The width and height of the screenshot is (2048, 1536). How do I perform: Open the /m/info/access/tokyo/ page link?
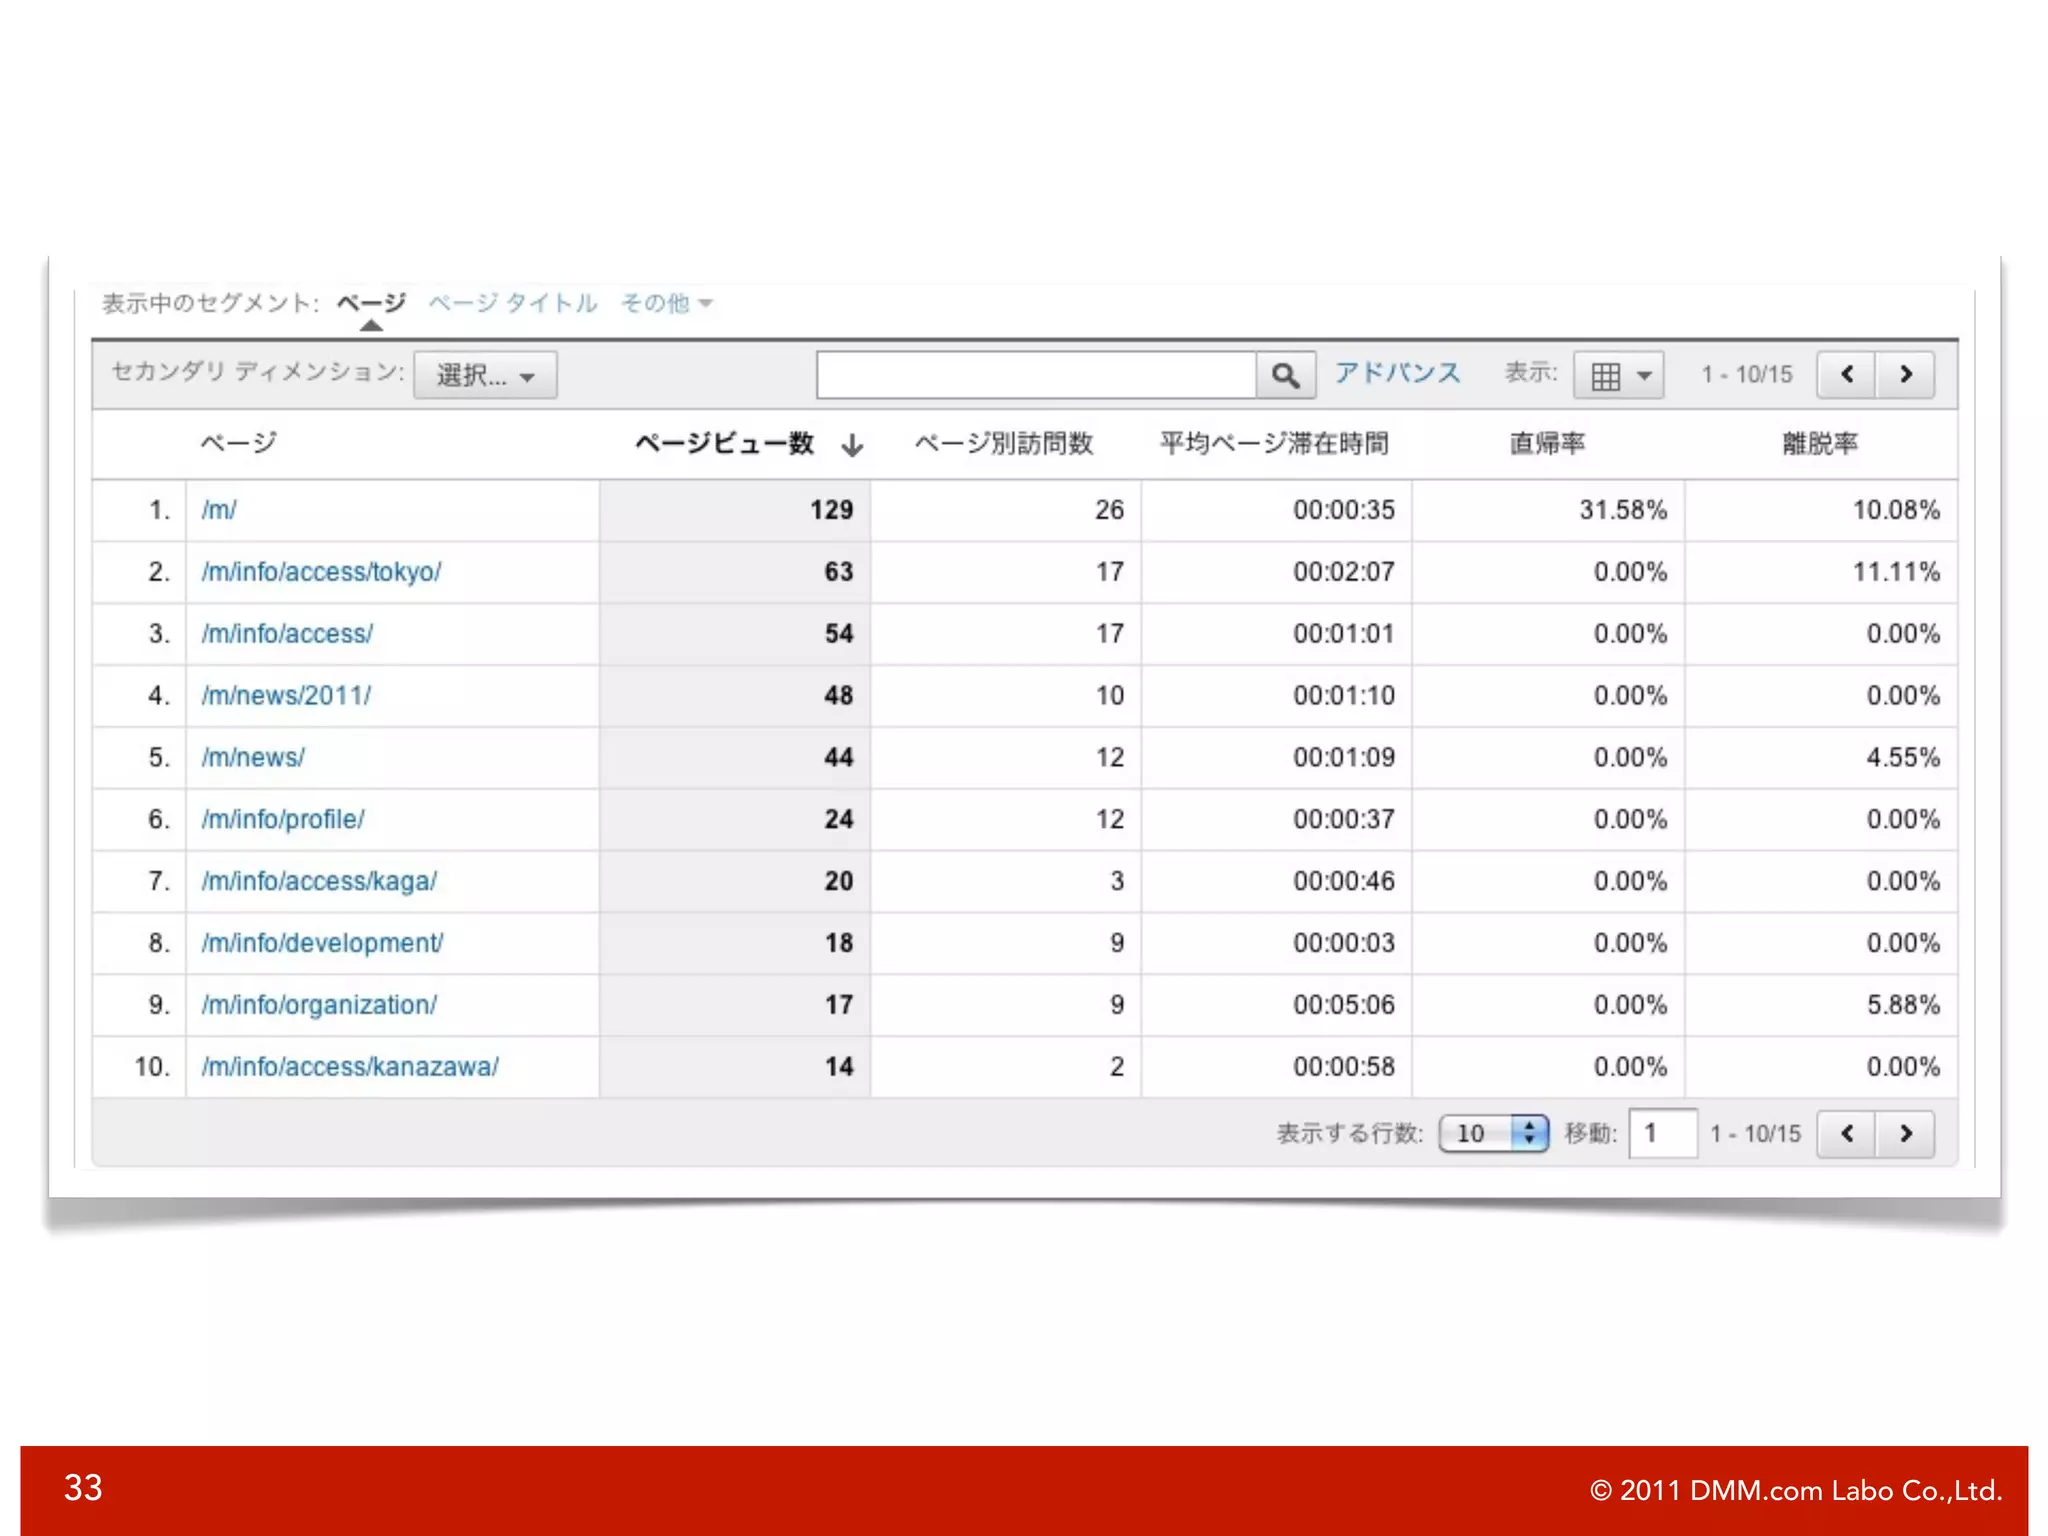[x=321, y=572]
